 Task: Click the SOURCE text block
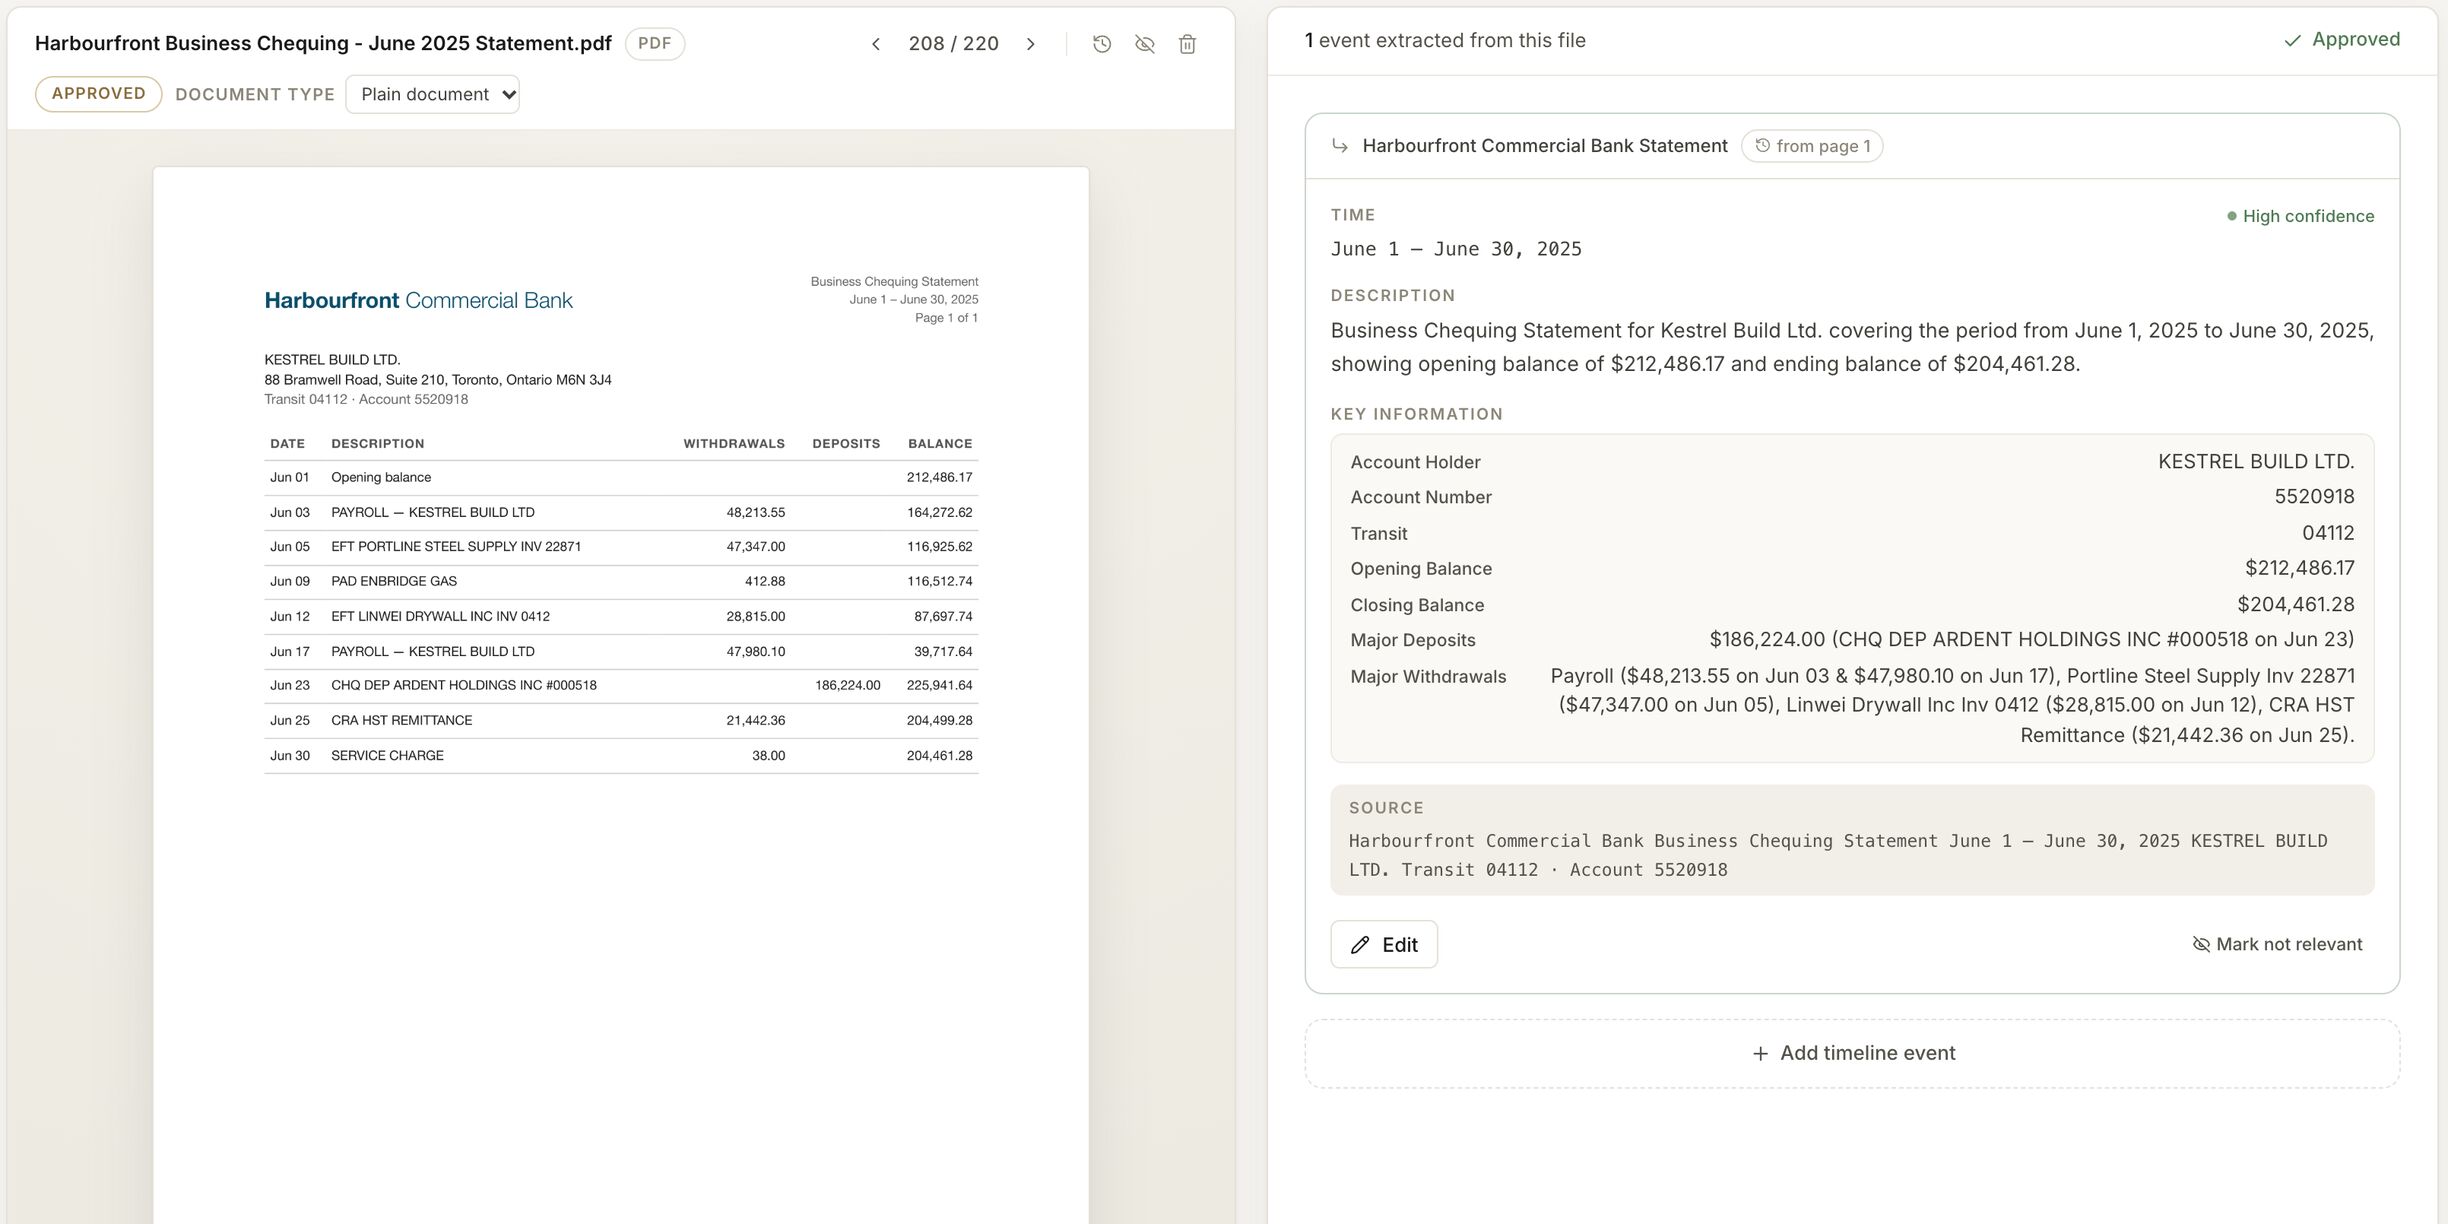pos(1852,840)
